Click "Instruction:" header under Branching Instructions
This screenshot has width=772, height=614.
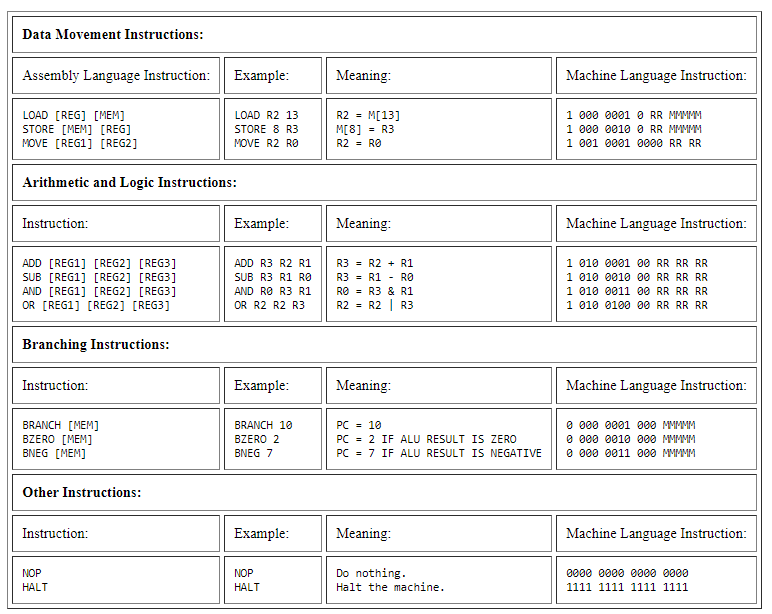(55, 386)
